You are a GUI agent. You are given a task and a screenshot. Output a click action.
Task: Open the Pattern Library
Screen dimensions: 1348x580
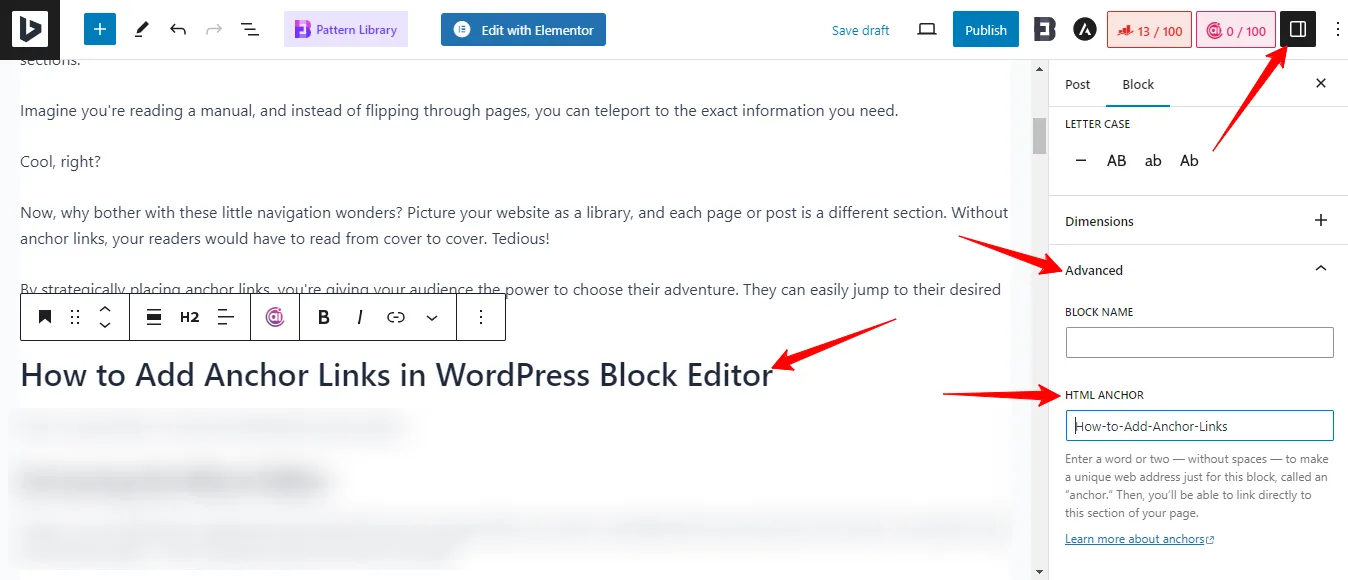(x=346, y=30)
